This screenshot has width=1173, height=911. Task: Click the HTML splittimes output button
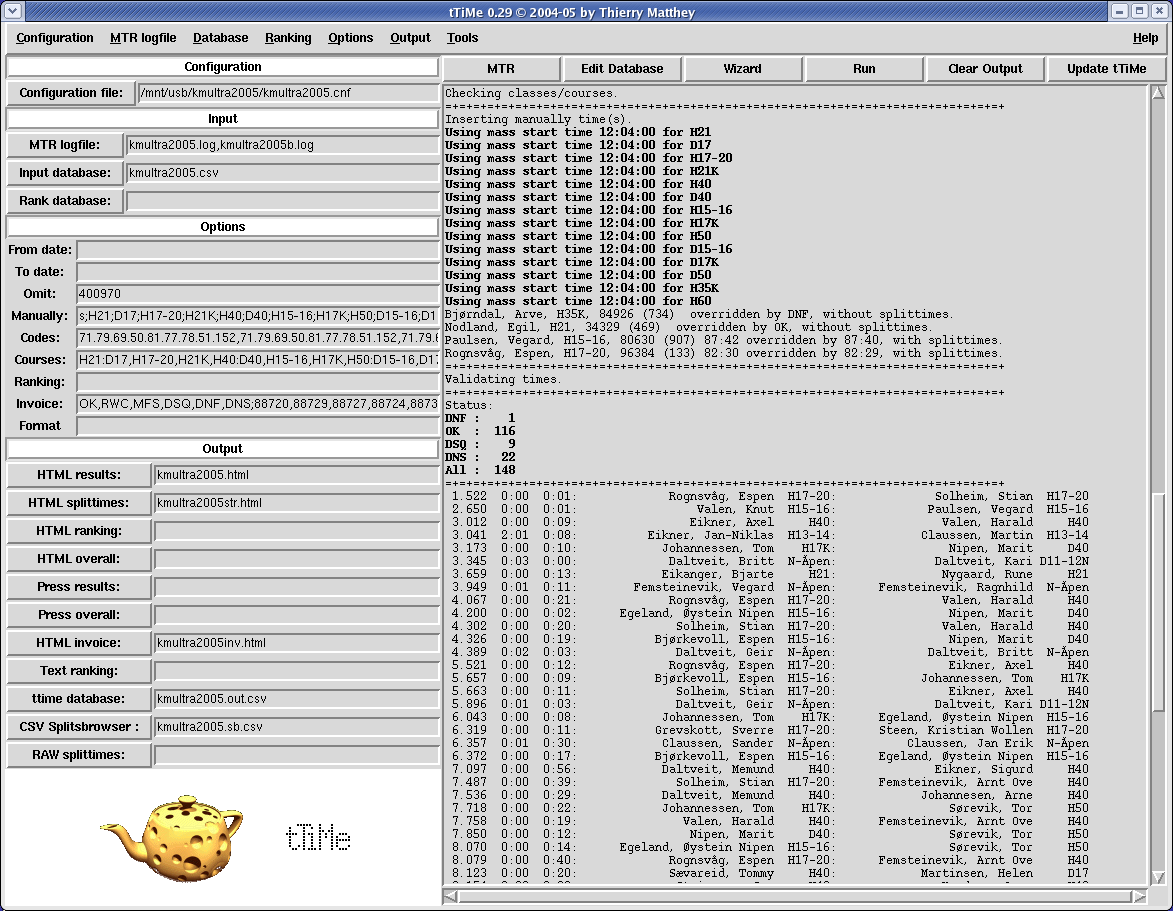79,503
